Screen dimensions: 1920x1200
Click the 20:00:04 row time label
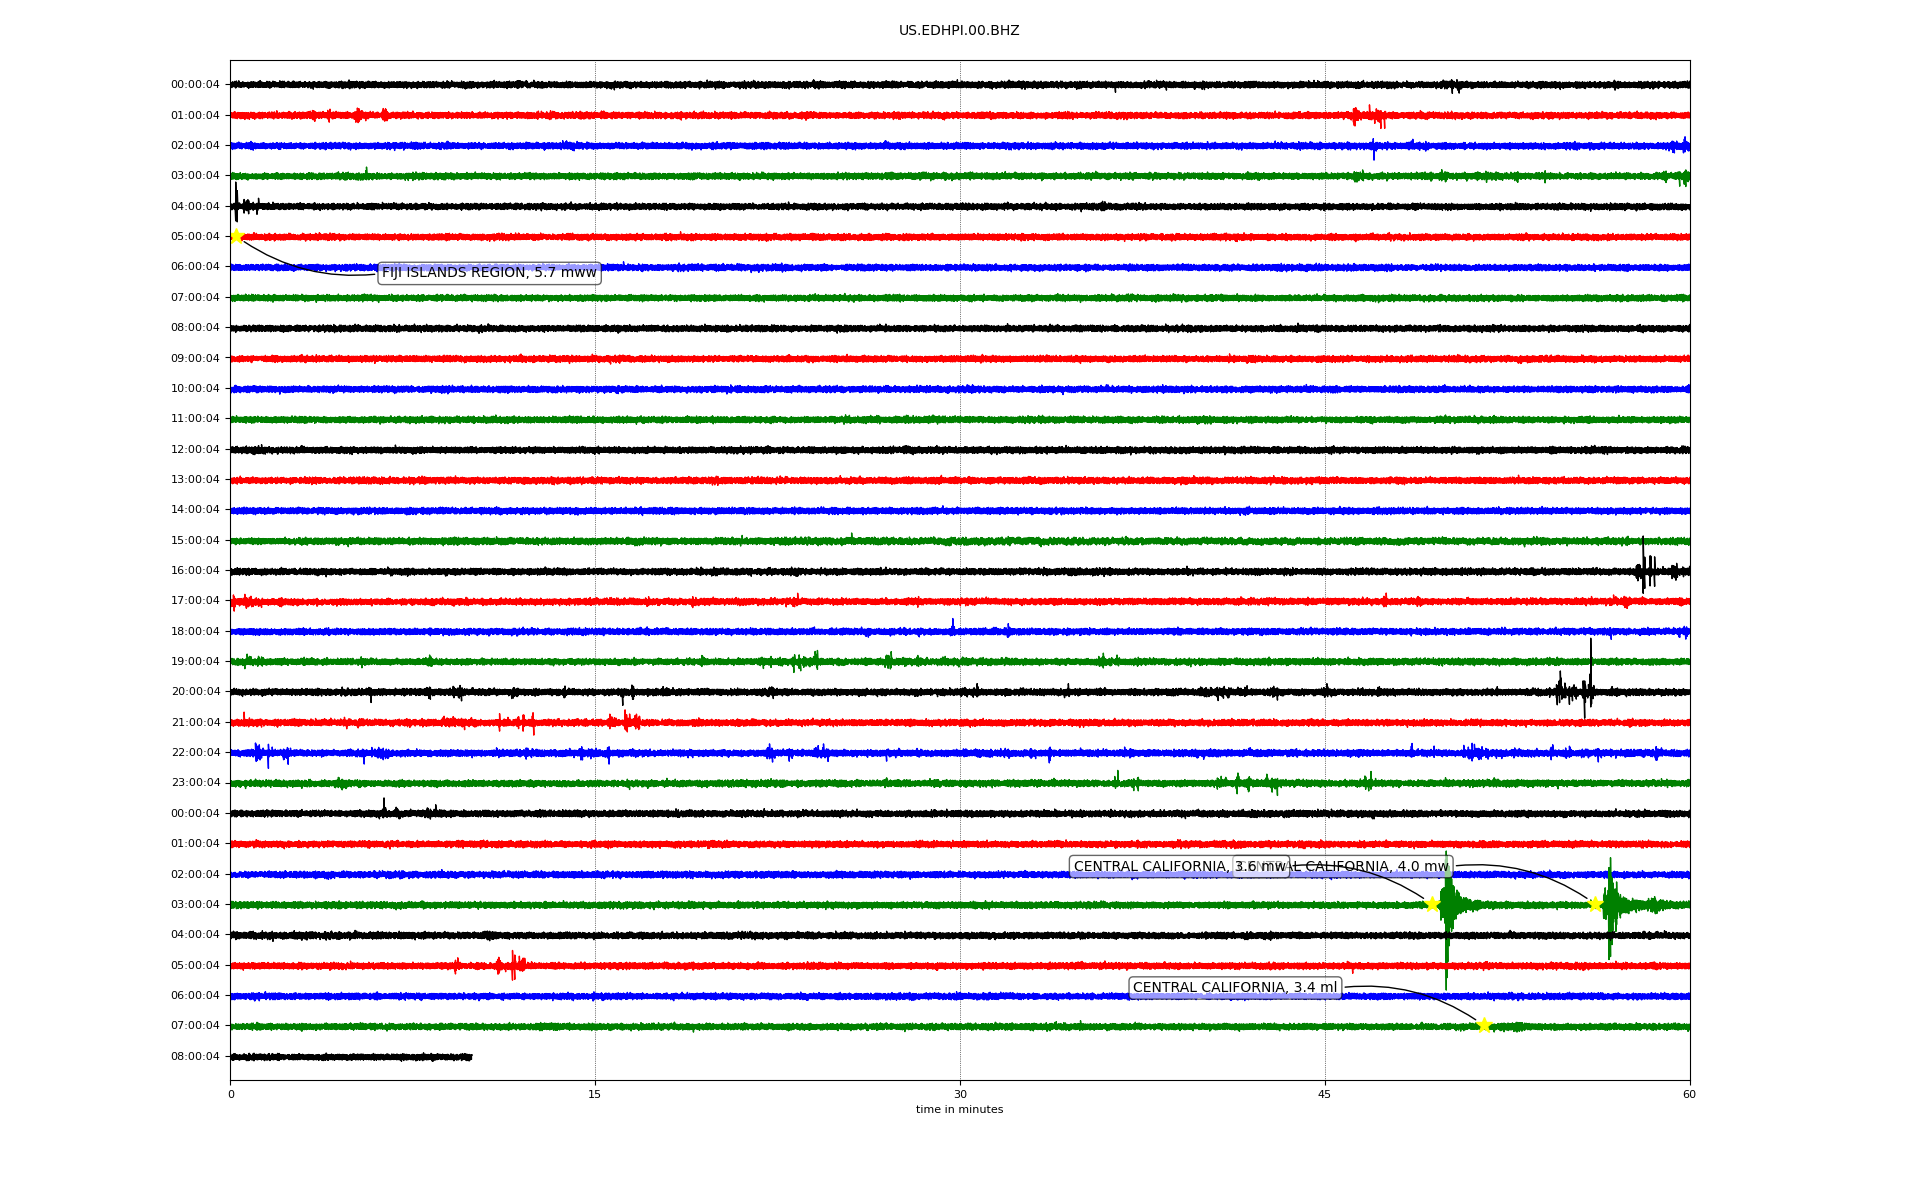195,692
